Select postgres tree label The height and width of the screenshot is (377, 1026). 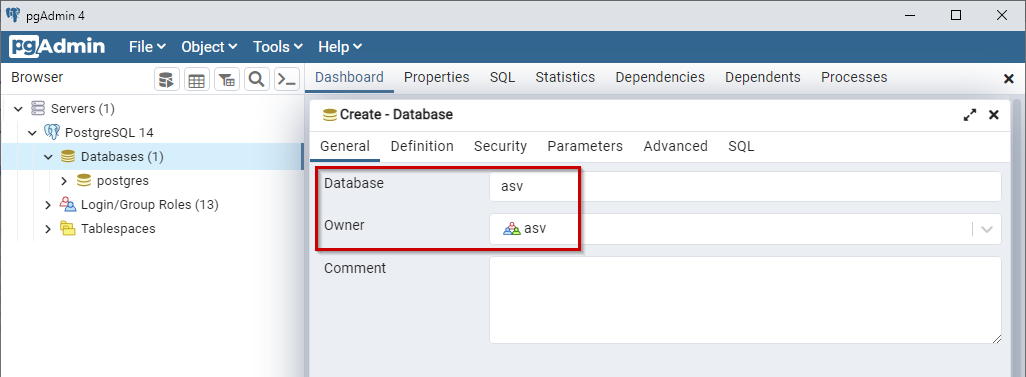click(123, 181)
